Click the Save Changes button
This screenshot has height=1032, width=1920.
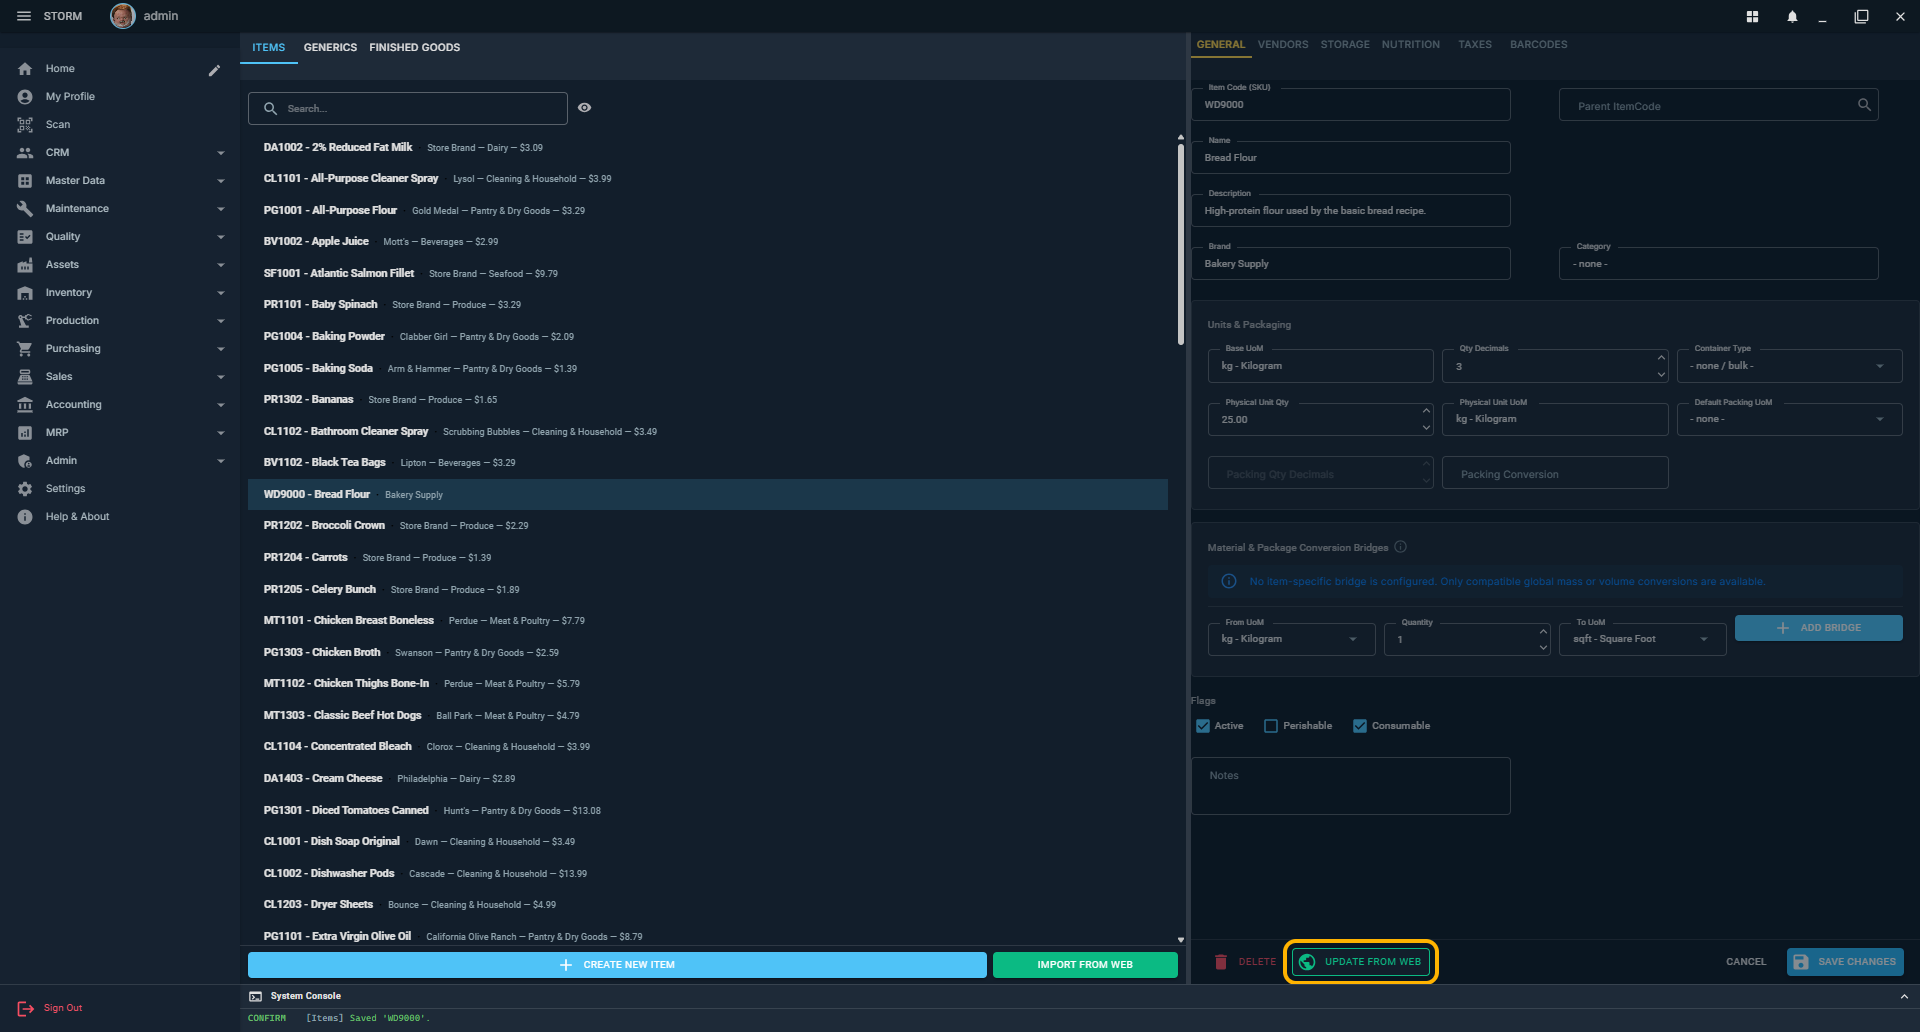(x=1845, y=962)
